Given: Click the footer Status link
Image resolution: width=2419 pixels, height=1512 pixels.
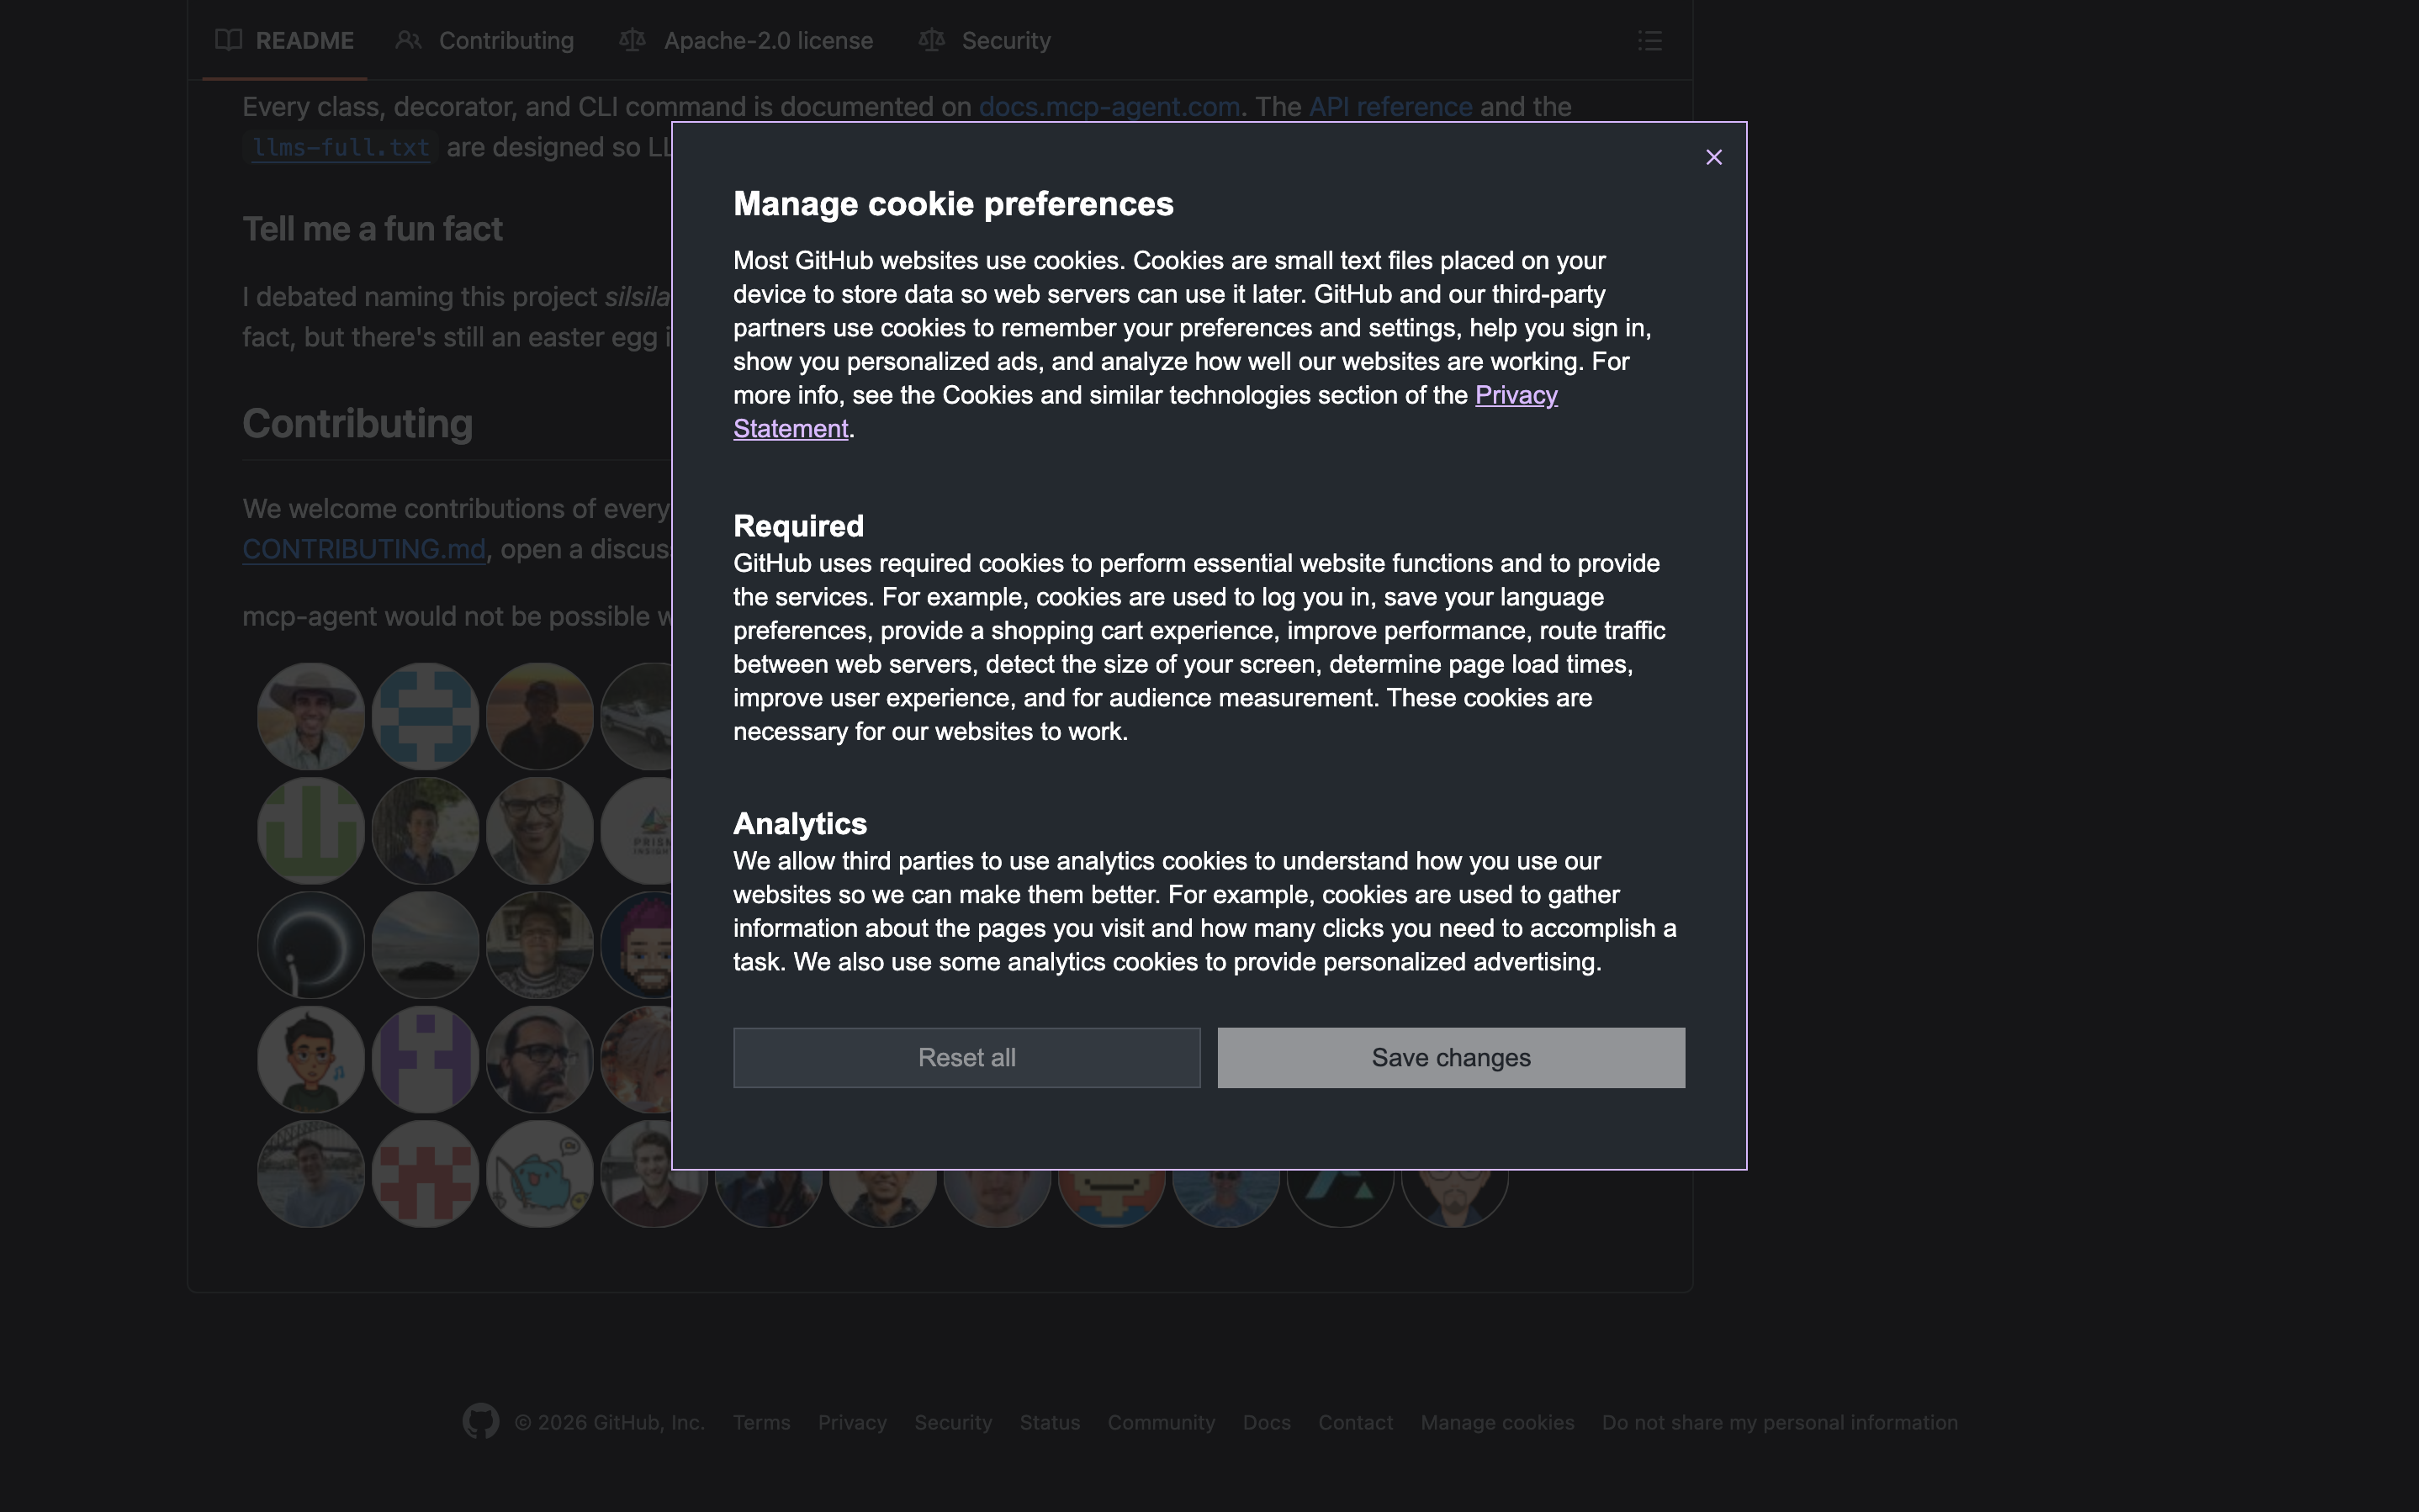Looking at the screenshot, I should point(1049,1422).
